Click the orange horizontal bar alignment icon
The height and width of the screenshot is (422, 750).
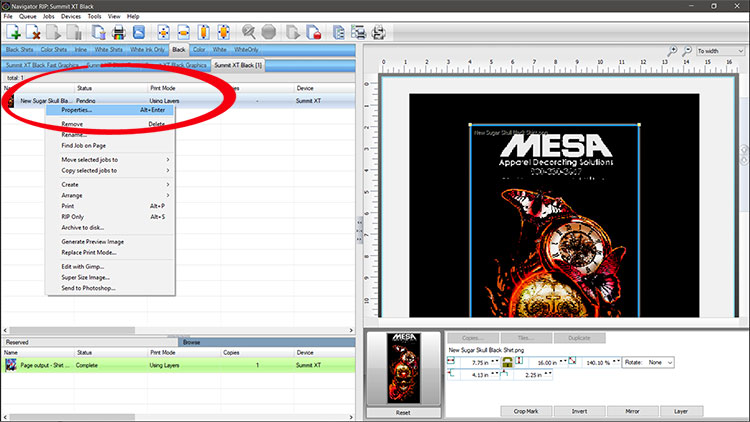click(184, 33)
